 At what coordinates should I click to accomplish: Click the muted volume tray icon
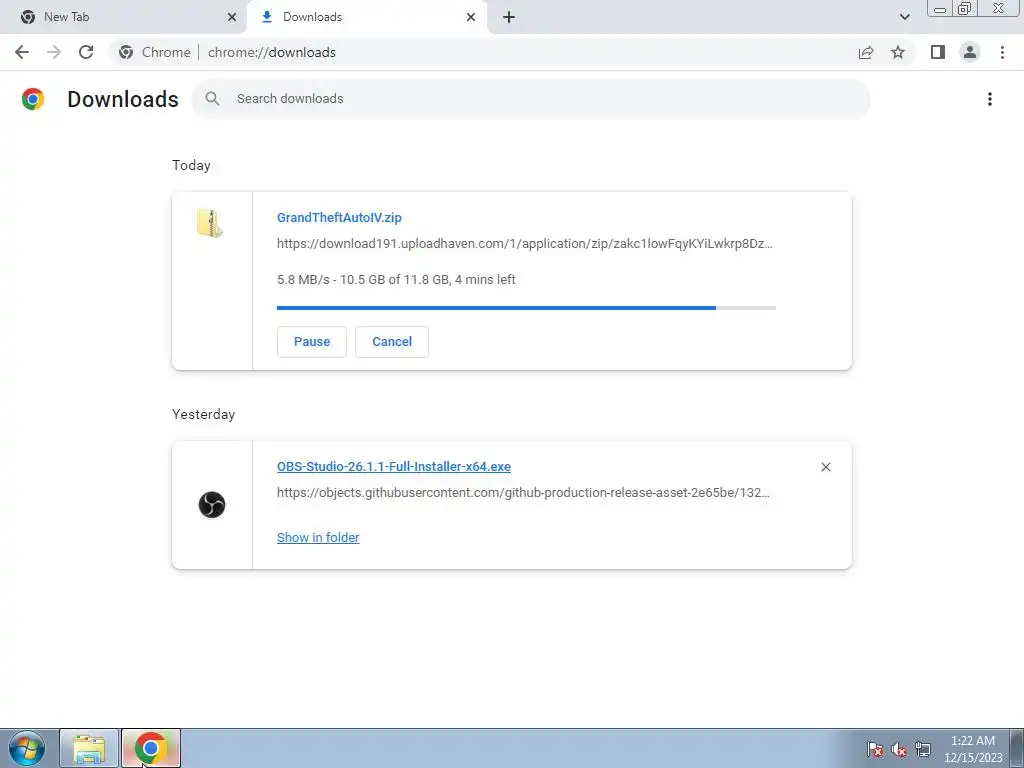899,749
